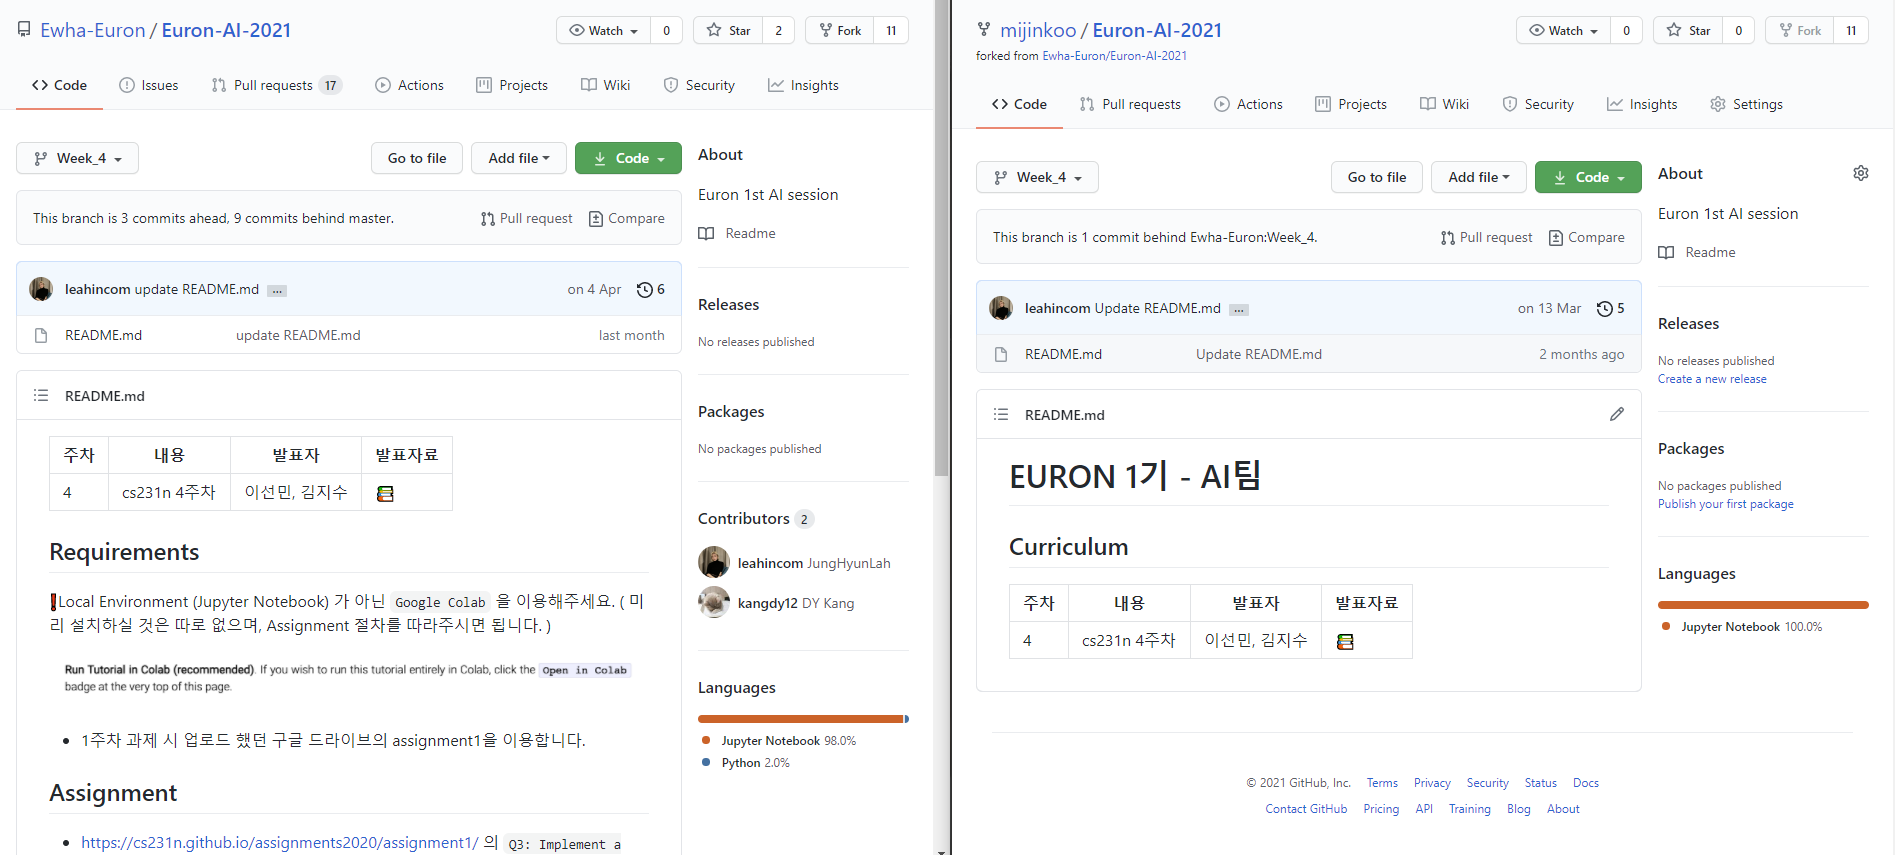Image resolution: width=1895 pixels, height=855 pixels.
Task: Click Pull request link in Ewha-Euron branch bar
Action: [x=526, y=218]
